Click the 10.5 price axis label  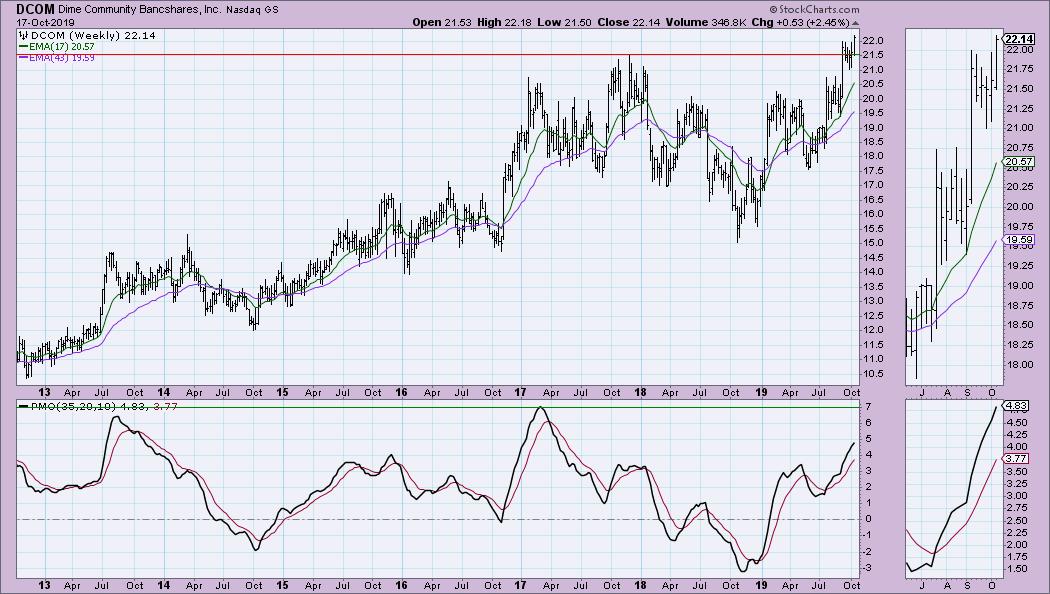(x=874, y=373)
